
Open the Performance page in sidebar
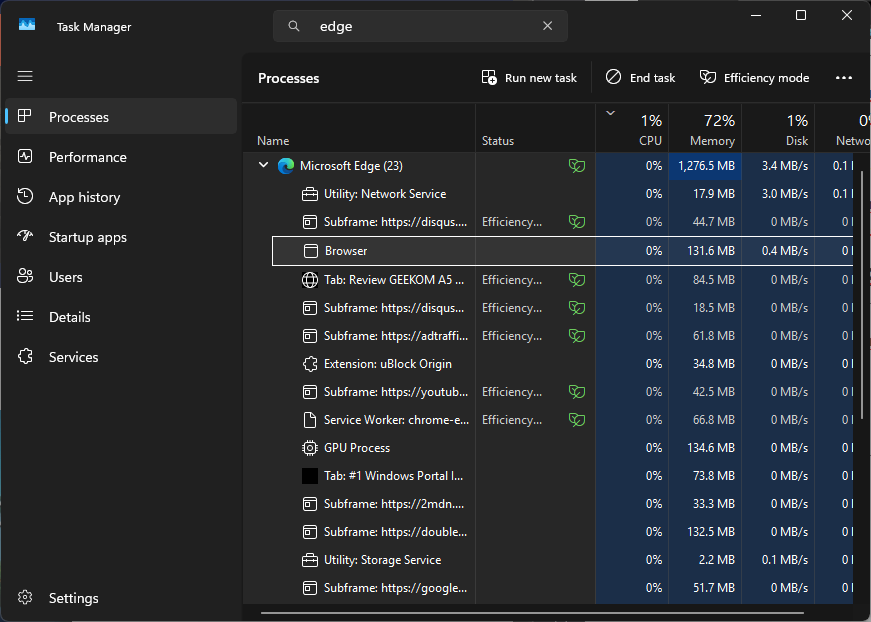tap(87, 157)
